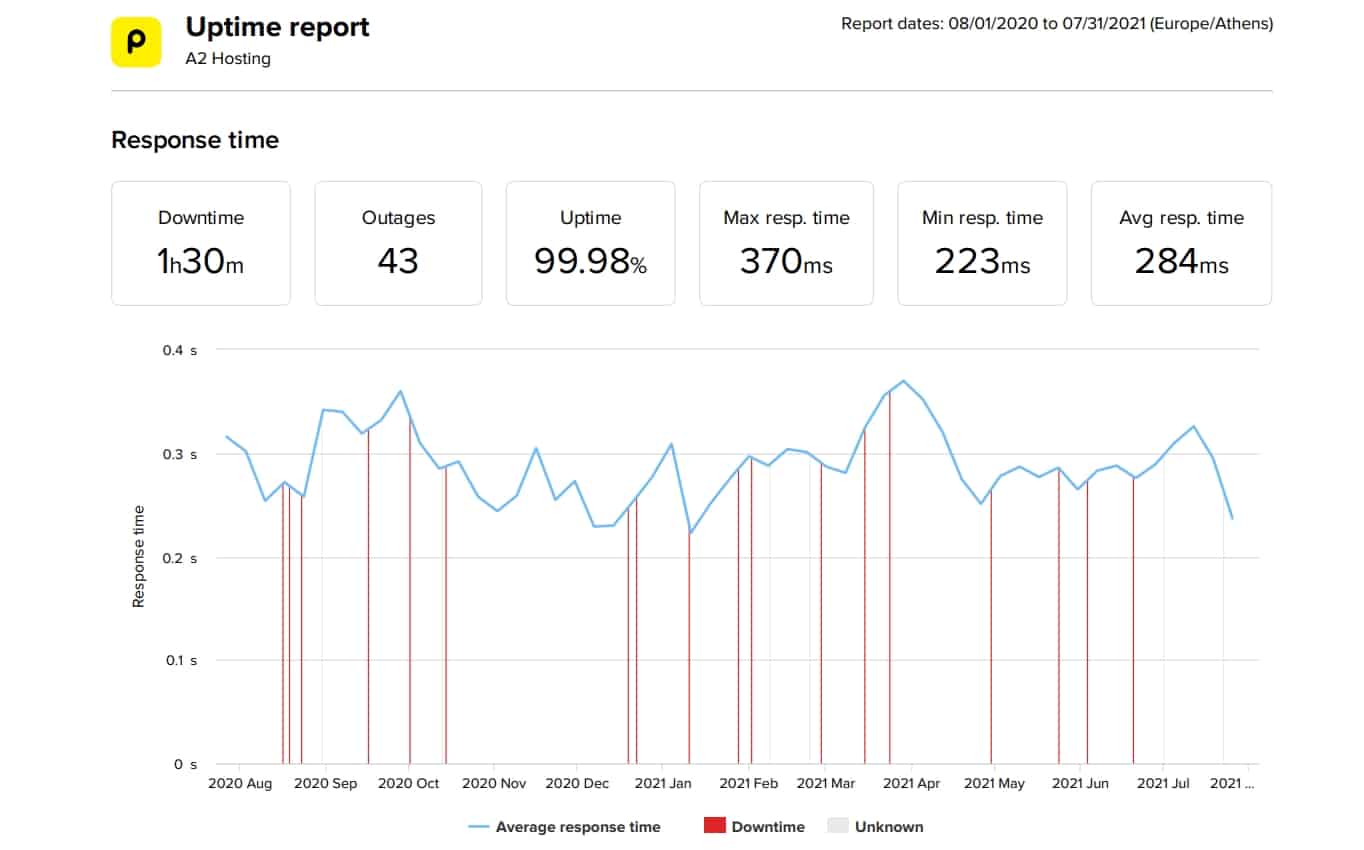Click the Min resp. time 223ms card
1364x850 pixels.
(x=982, y=243)
